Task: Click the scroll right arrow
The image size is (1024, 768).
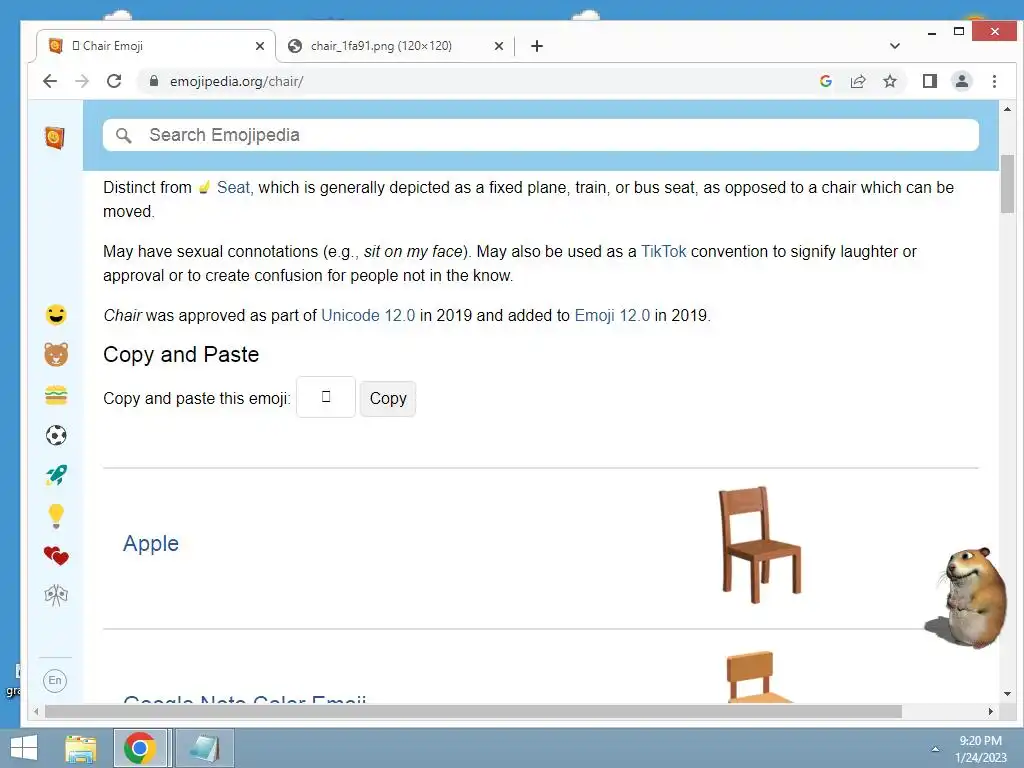Action: pyautogui.click(x=991, y=711)
